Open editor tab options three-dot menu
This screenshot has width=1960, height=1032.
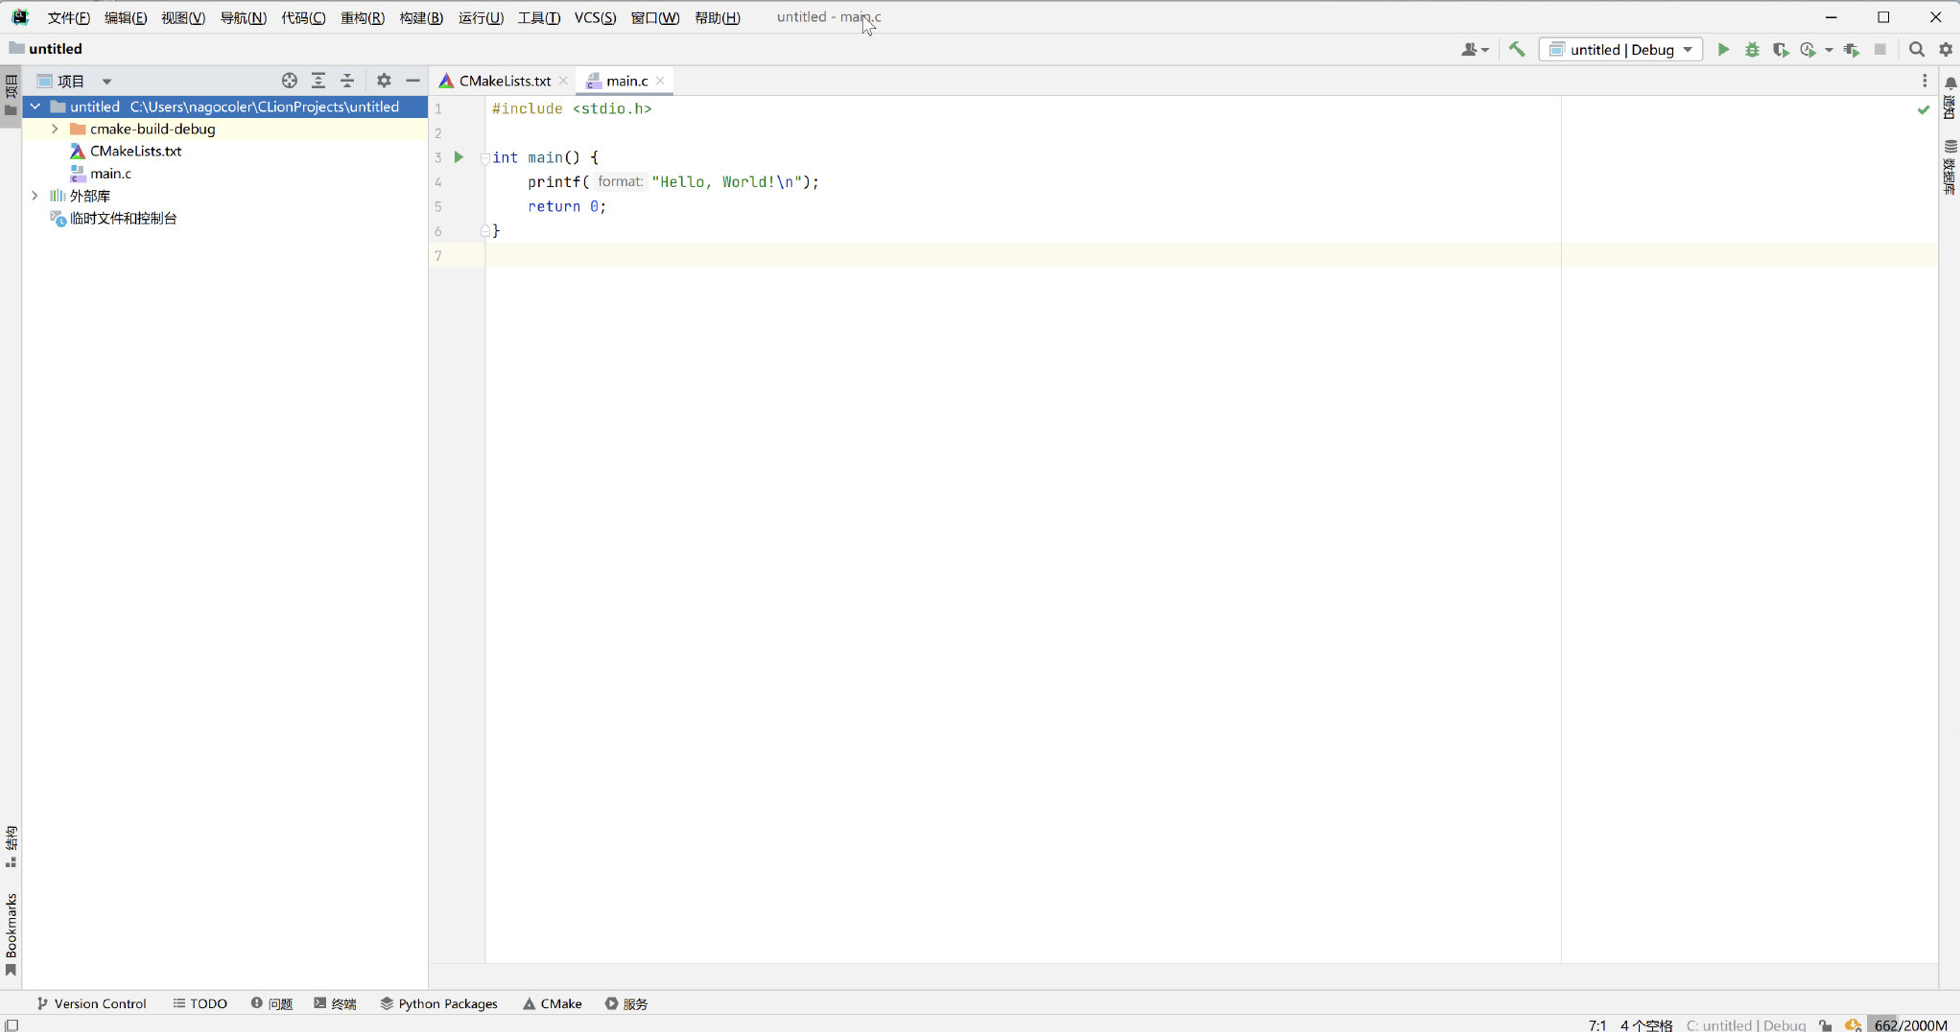click(1925, 81)
